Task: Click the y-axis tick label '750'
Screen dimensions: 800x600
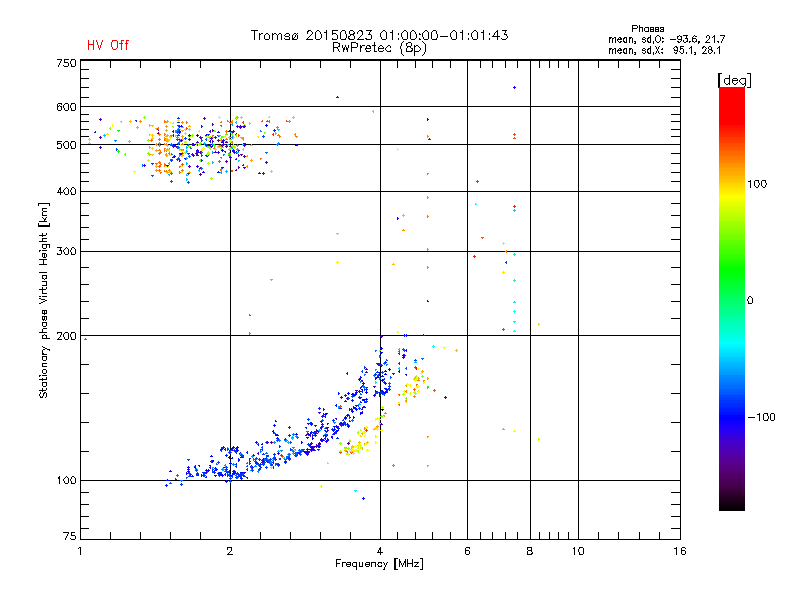Action: point(66,63)
